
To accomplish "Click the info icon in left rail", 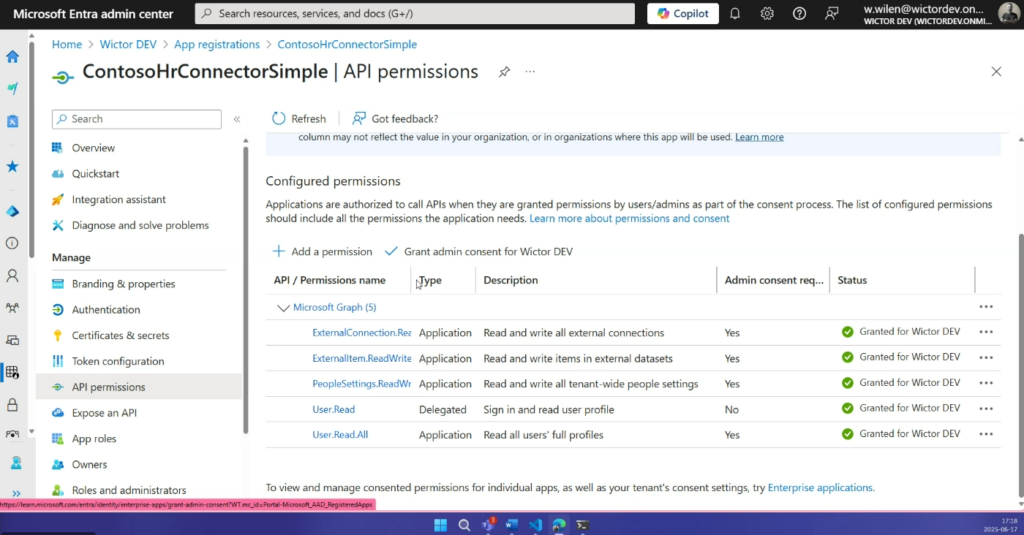I will 12,243.
